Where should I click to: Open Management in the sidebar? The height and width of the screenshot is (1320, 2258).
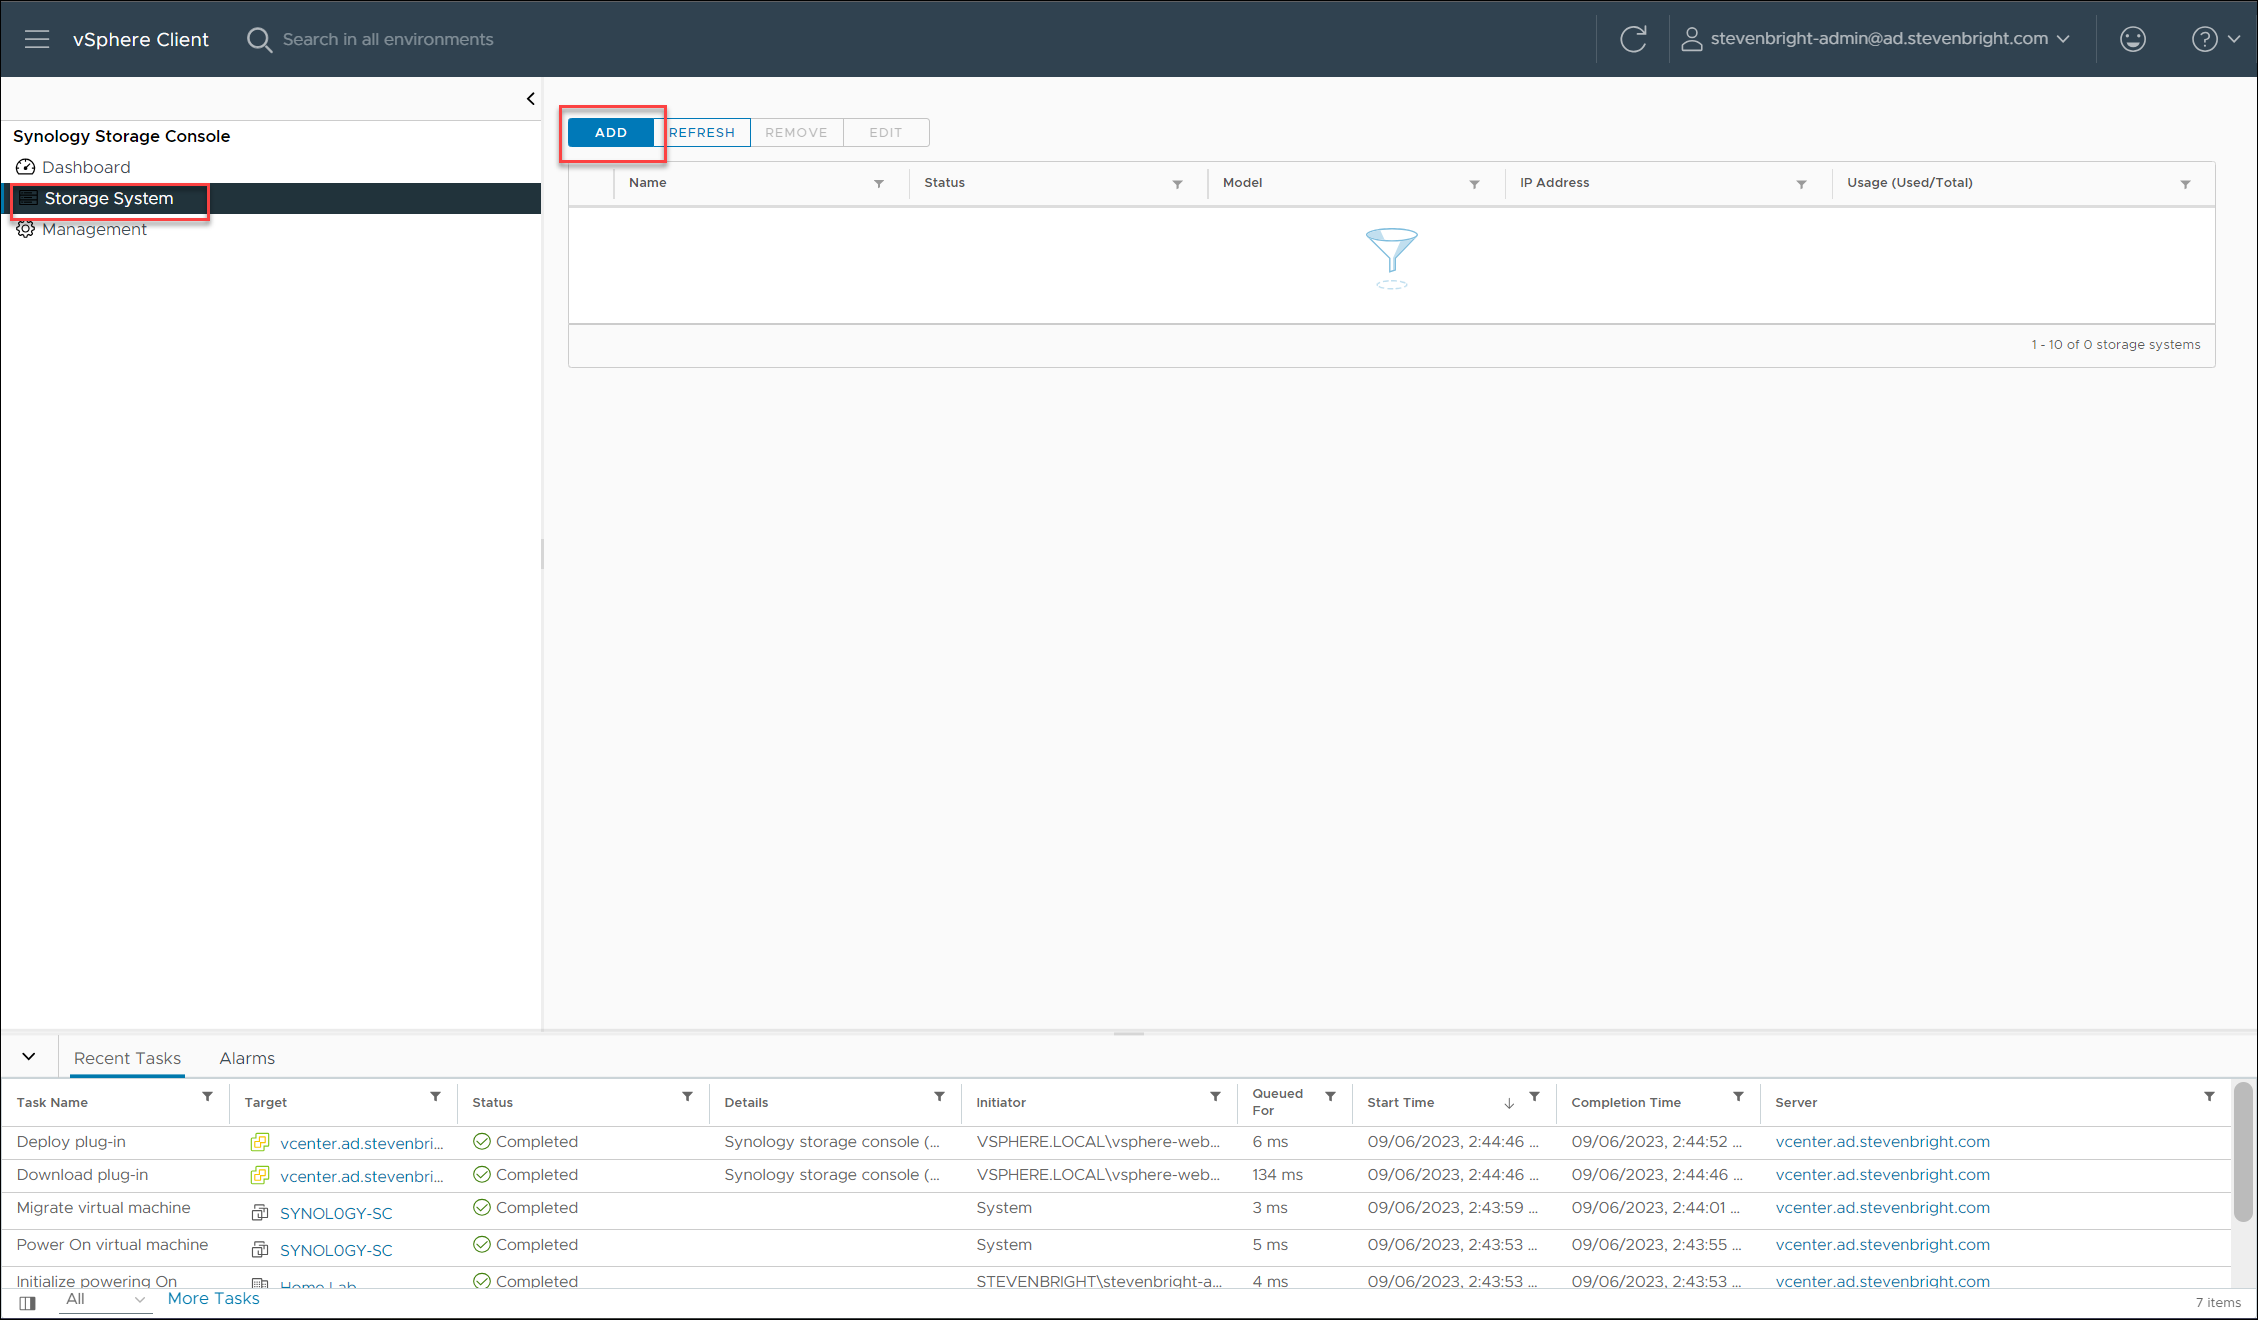pyautogui.click(x=94, y=229)
